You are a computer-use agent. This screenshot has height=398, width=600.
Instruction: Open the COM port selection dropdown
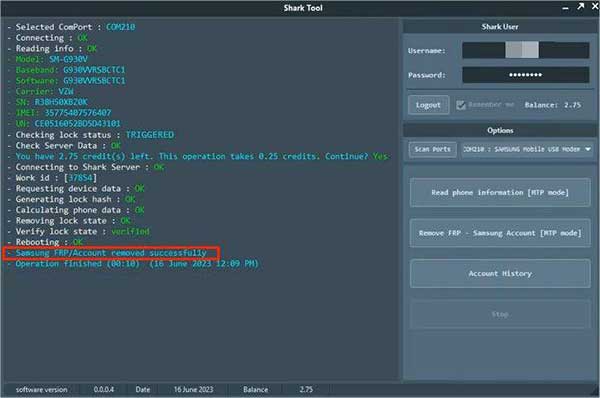[x=527, y=149]
